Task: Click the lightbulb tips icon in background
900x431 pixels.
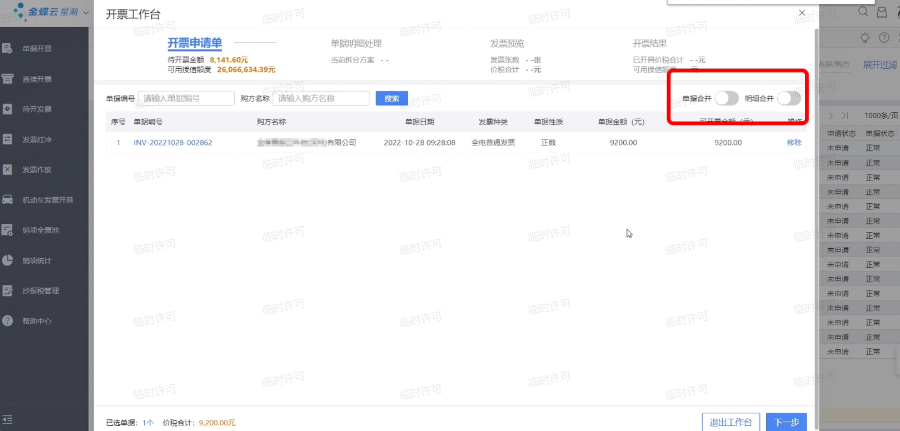Action: point(864,38)
